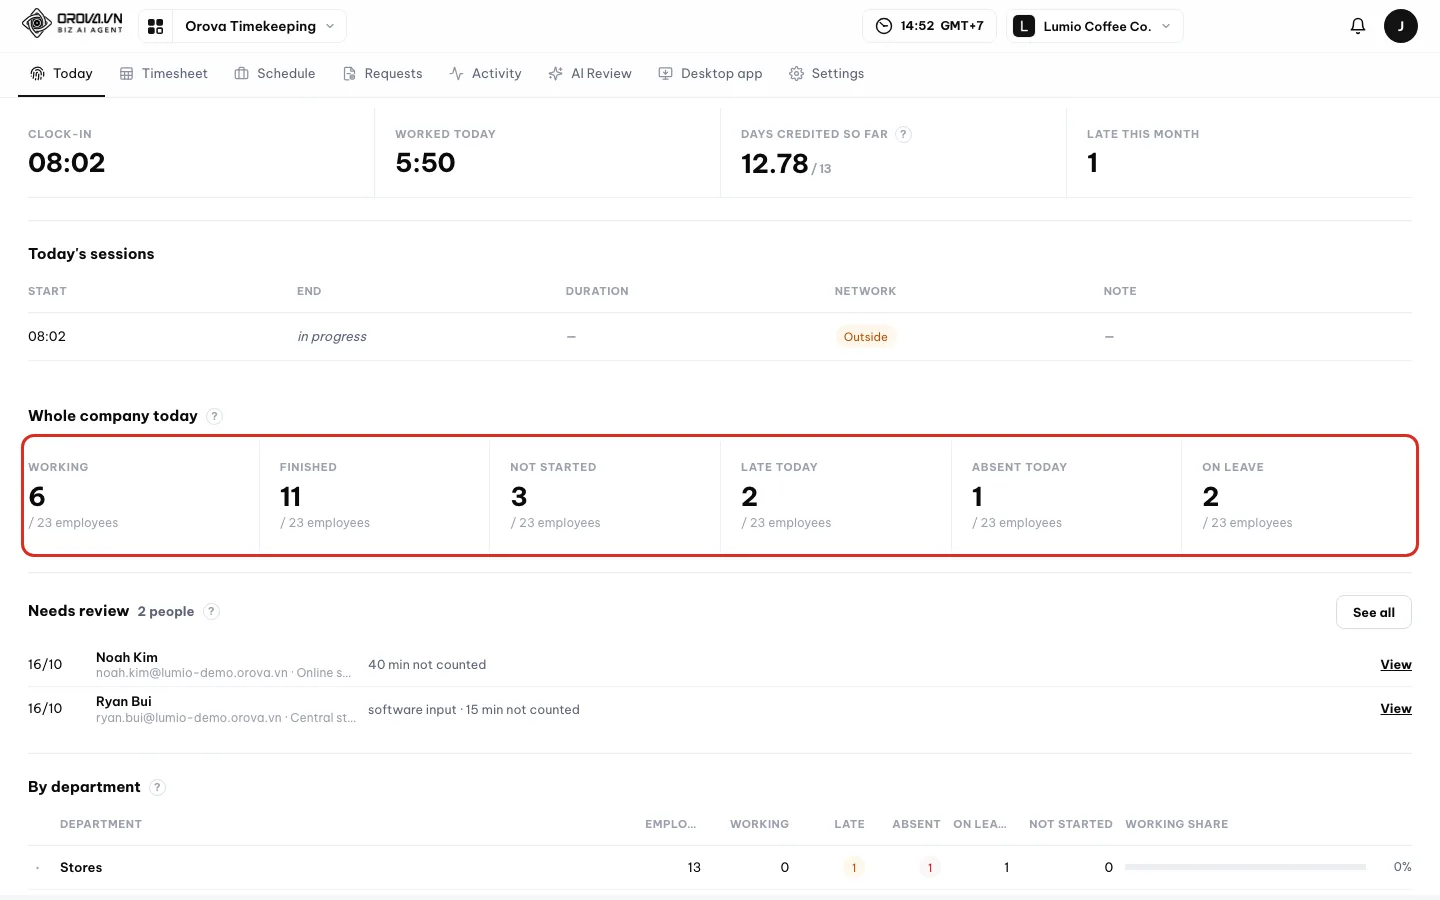This screenshot has height=900, width=1440.
Task: Click the Late This Month value
Action: [x=1093, y=163]
